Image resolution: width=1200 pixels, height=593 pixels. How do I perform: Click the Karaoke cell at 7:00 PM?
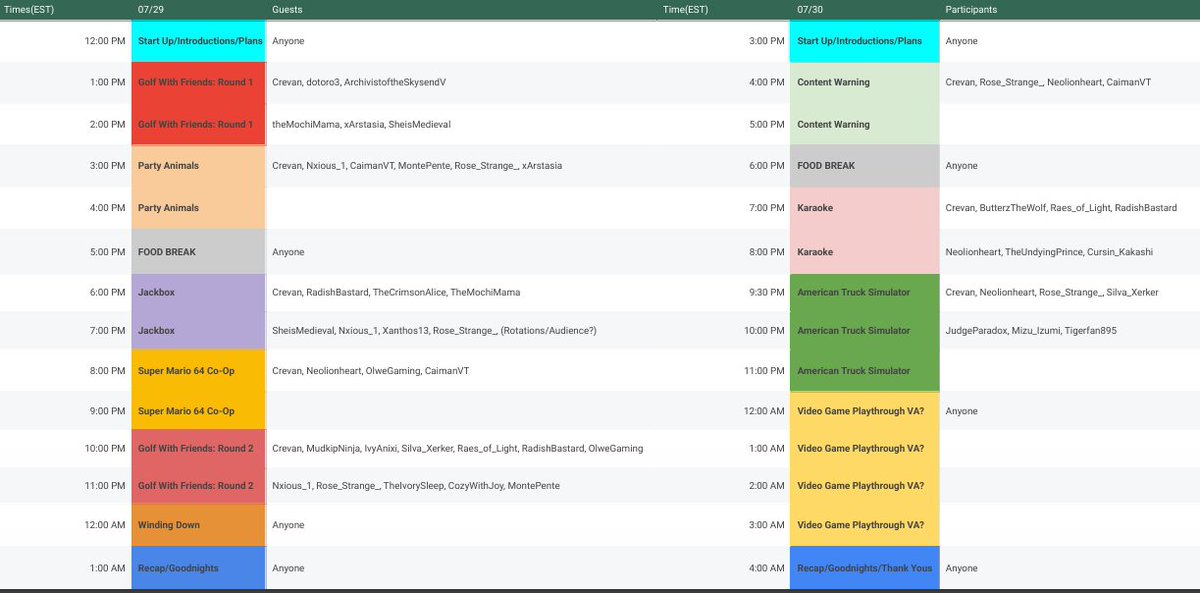864,208
